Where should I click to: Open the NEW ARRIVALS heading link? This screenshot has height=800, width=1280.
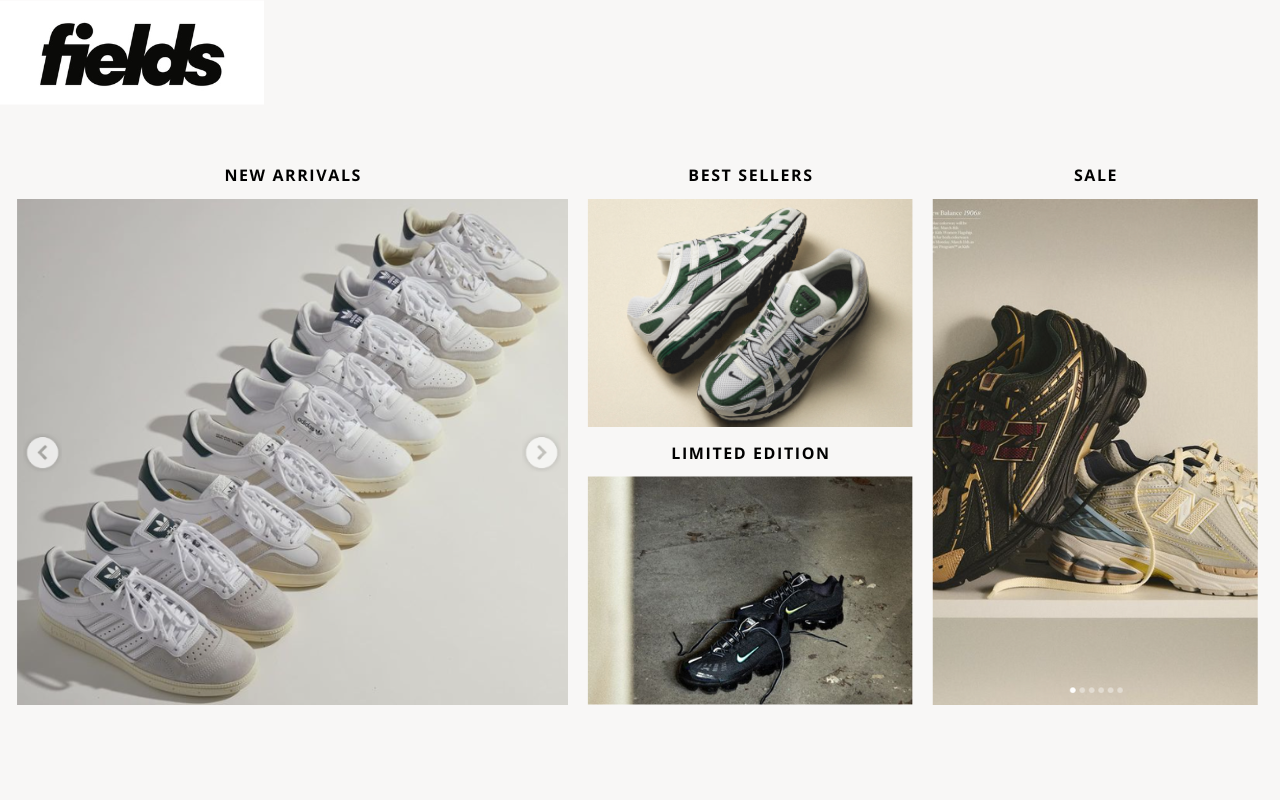(293, 175)
